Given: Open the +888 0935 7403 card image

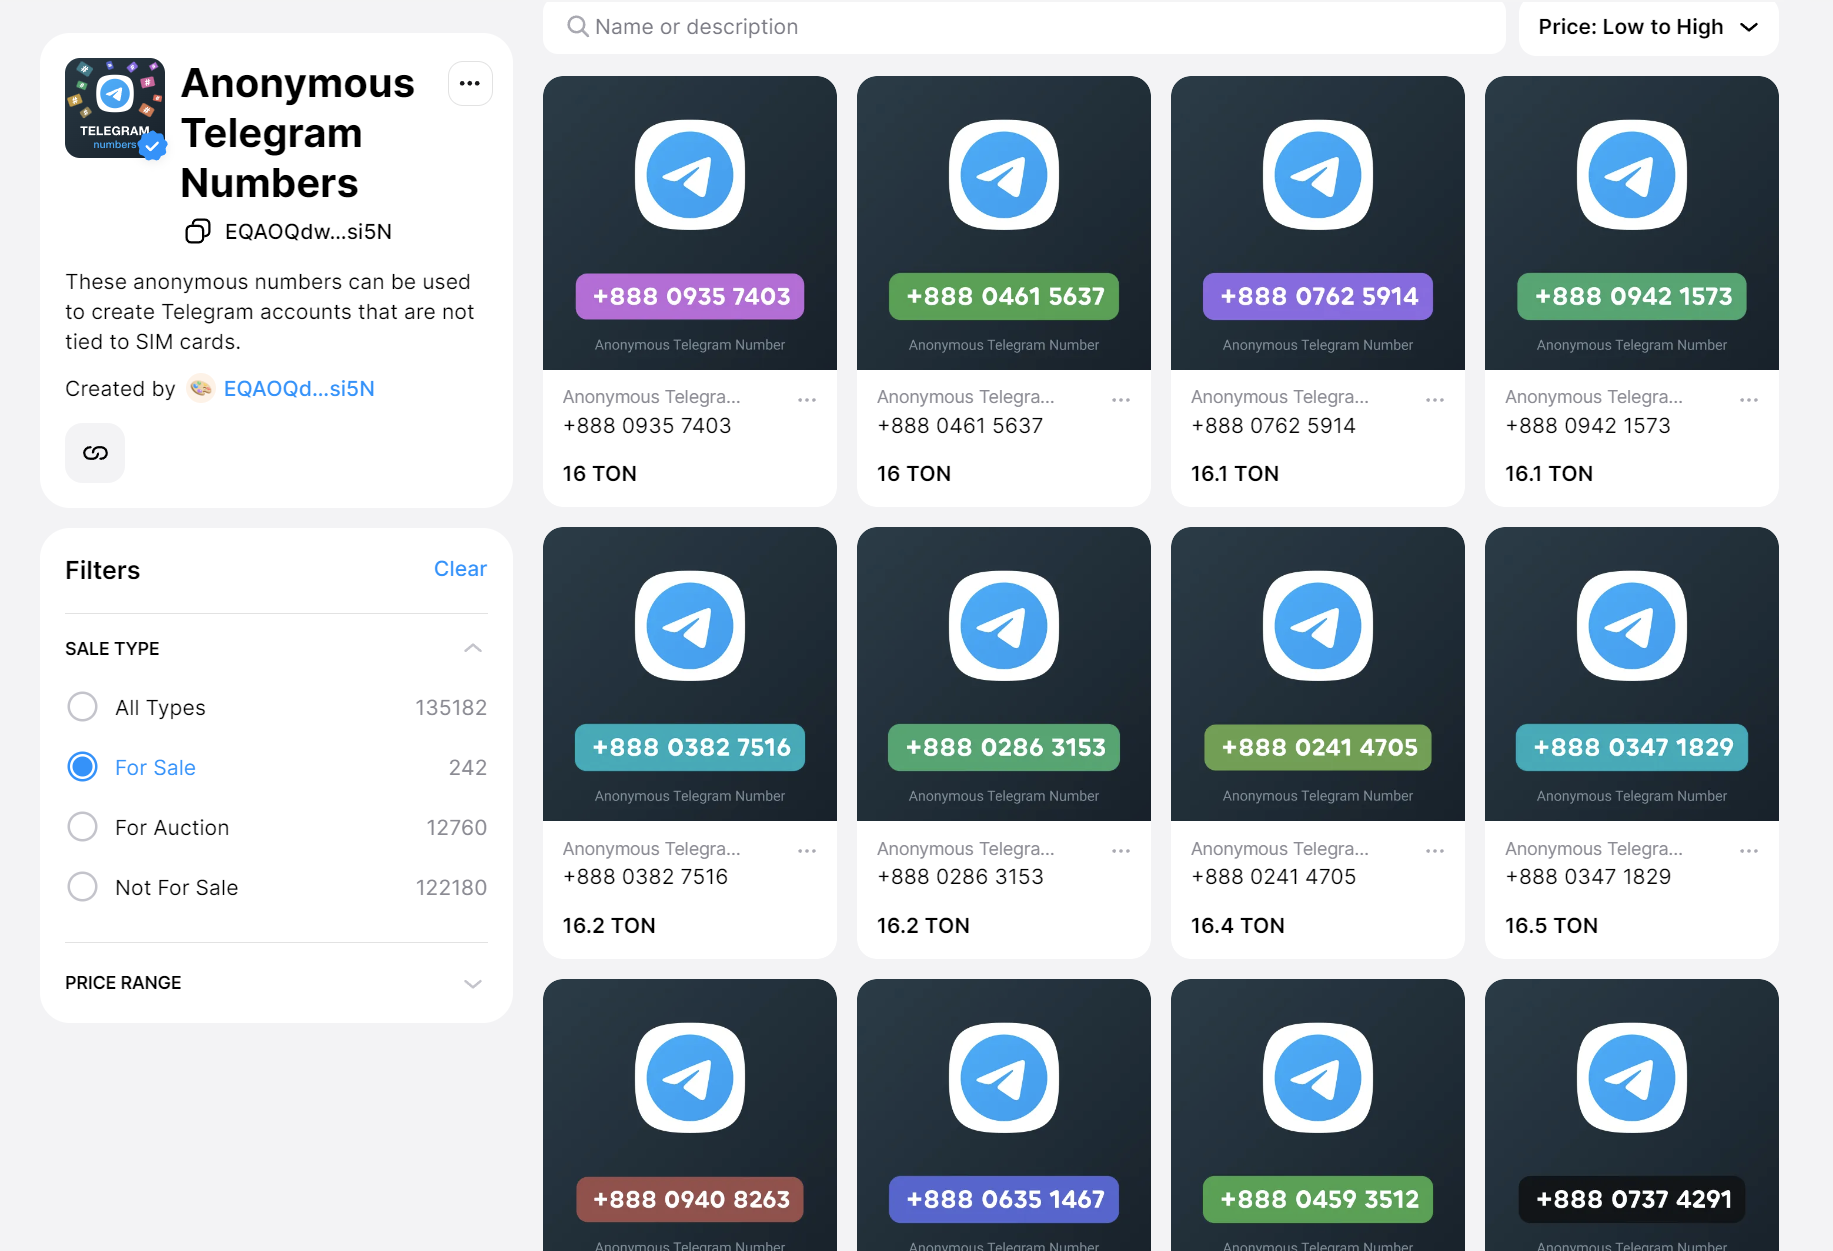Looking at the screenshot, I should pyautogui.click(x=690, y=223).
